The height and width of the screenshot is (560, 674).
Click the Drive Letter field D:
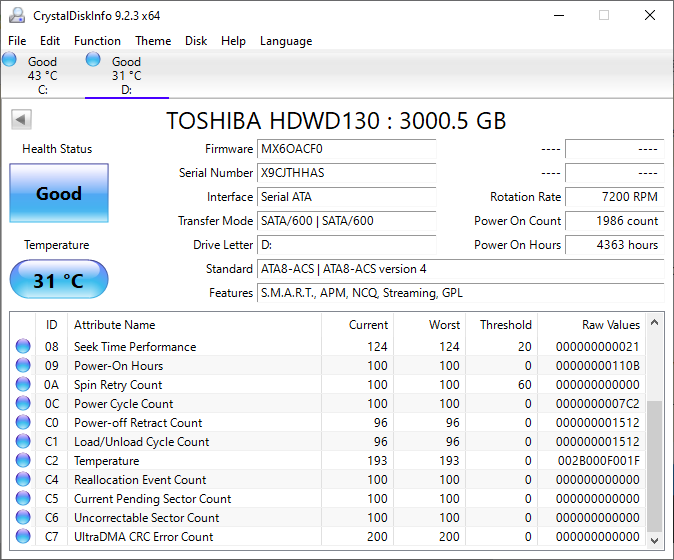[346, 245]
